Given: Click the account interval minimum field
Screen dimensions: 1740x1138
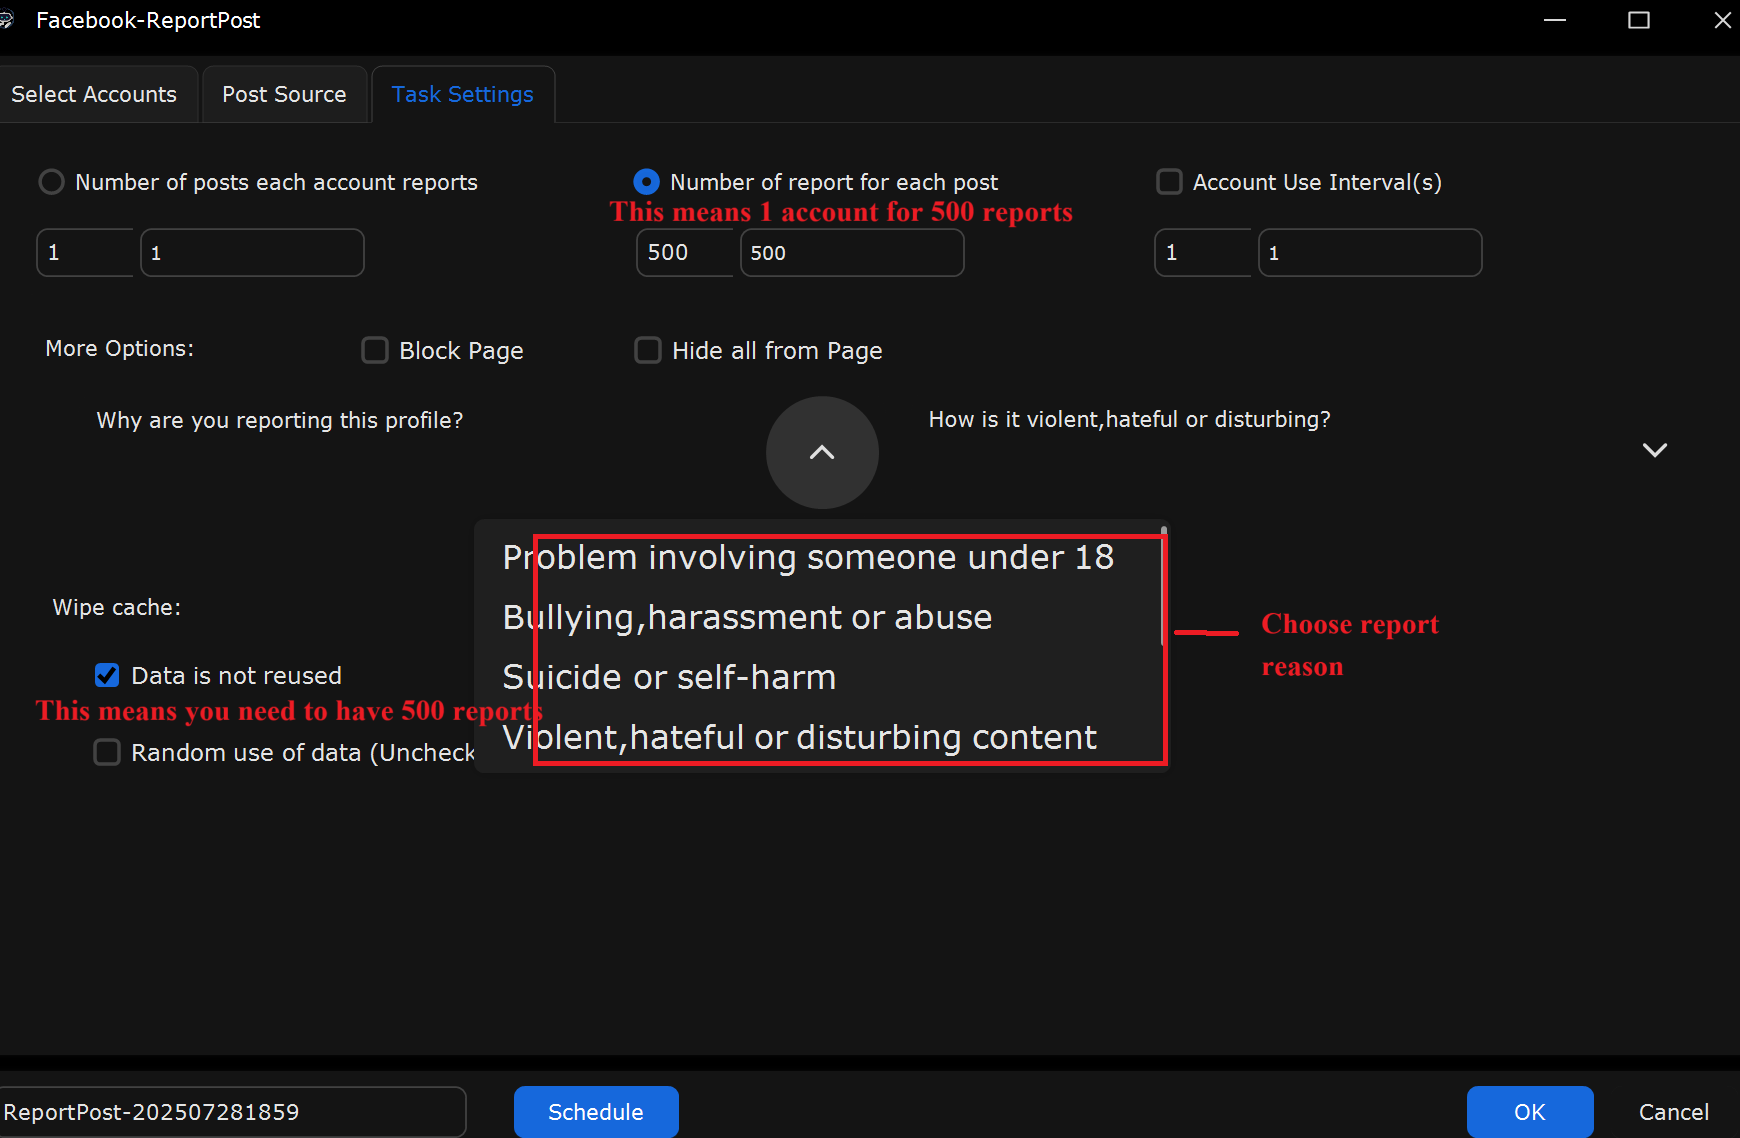Looking at the screenshot, I should click(x=1203, y=252).
